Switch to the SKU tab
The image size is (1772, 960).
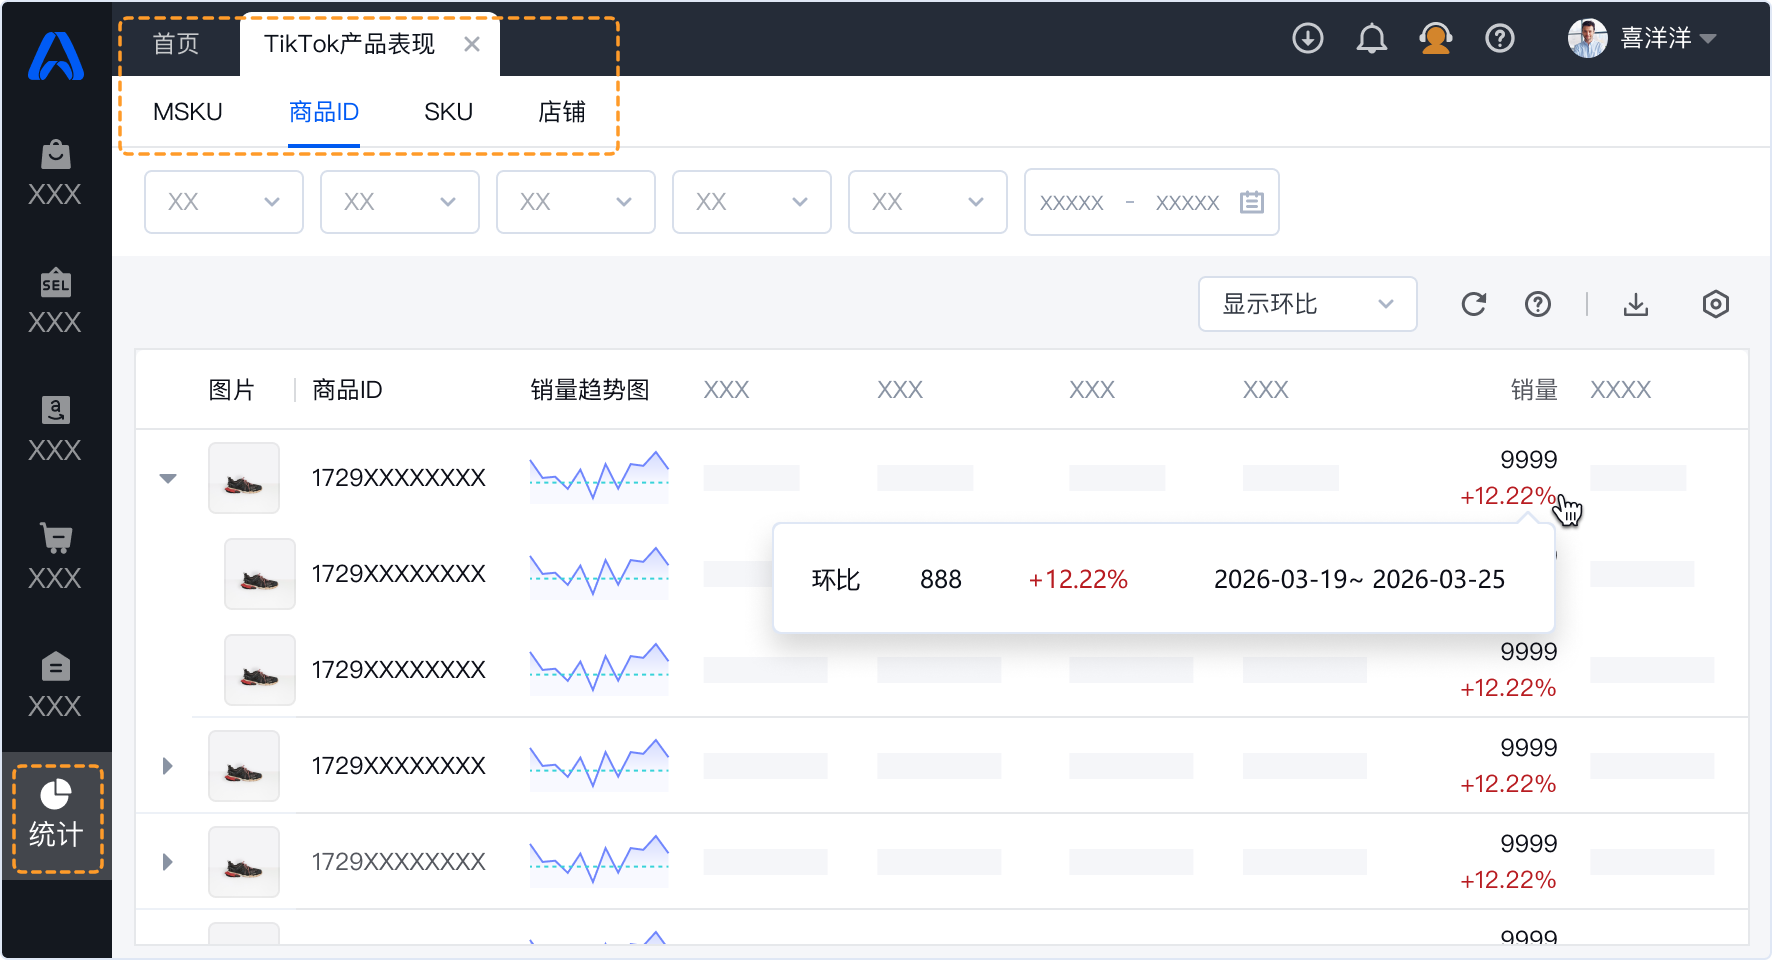pos(448,112)
